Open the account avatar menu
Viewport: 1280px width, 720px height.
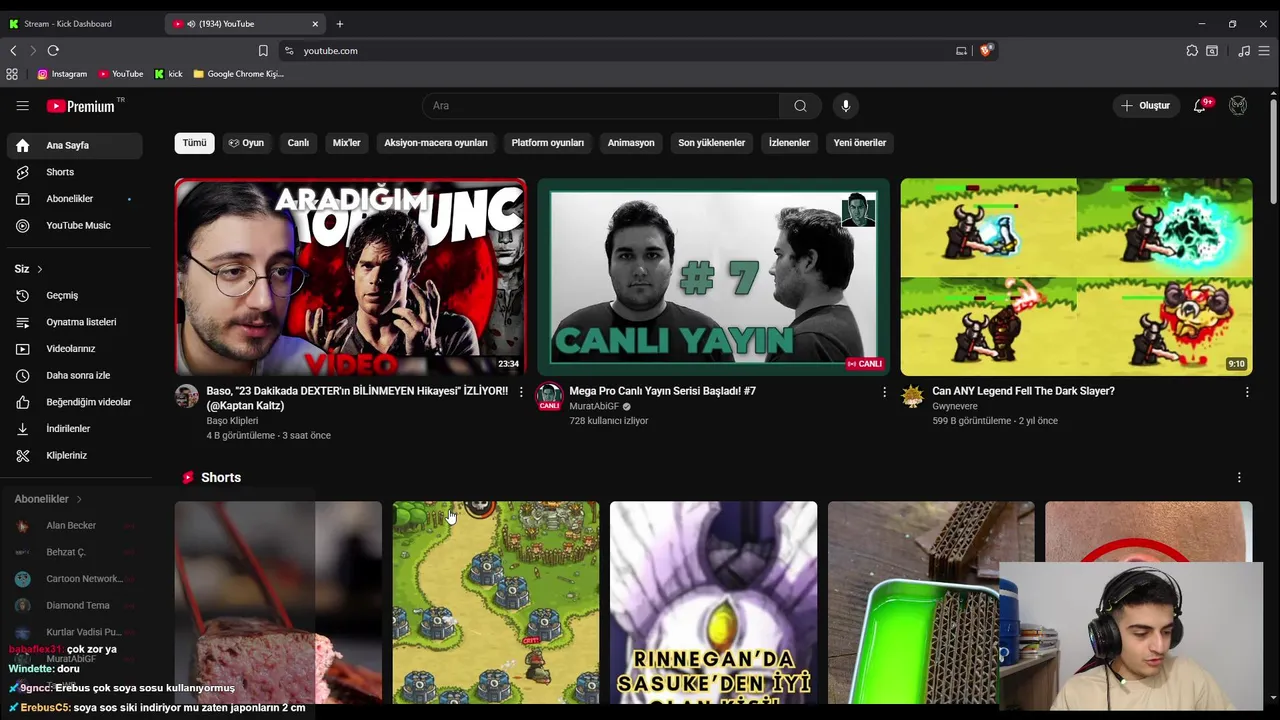(1238, 106)
